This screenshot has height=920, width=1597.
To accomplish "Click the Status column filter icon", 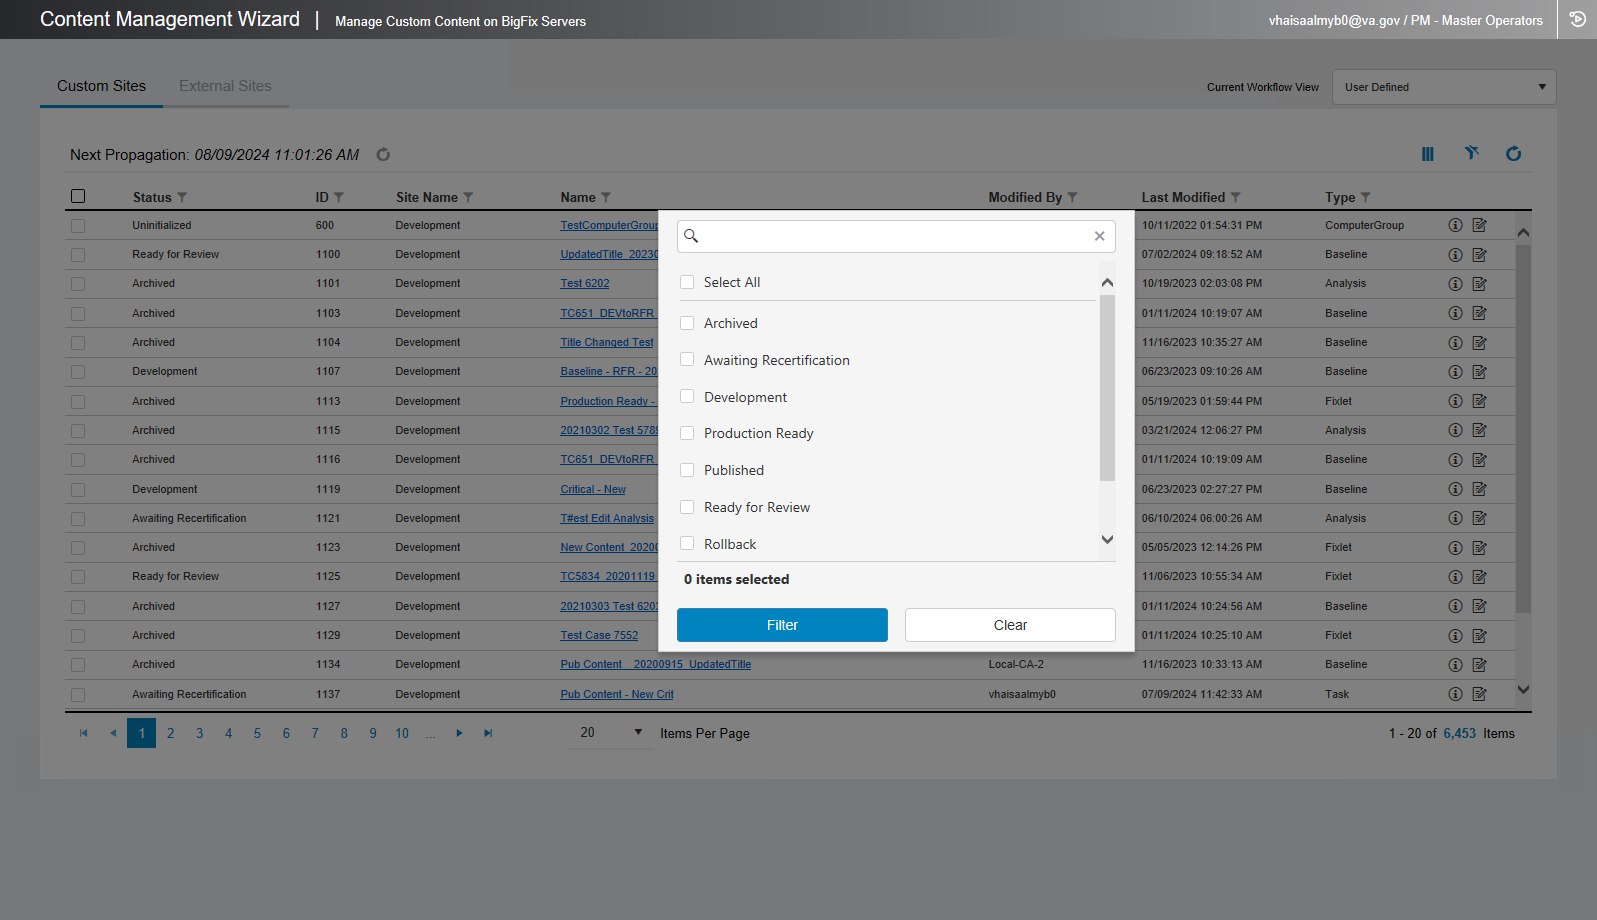I will (x=182, y=197).
